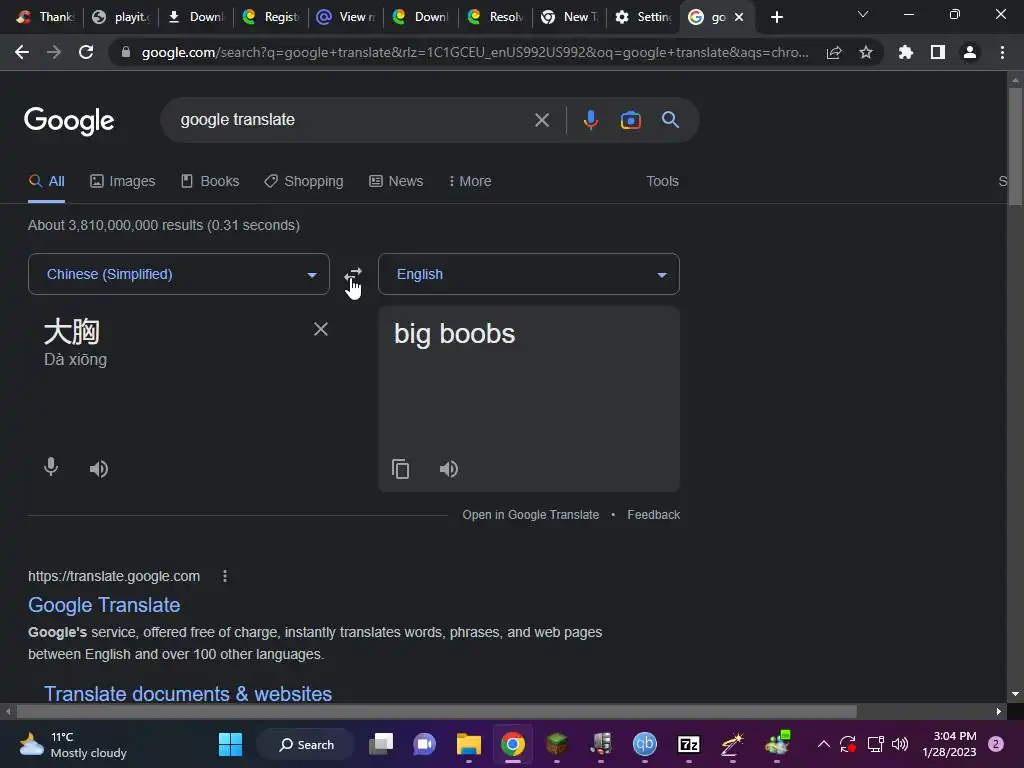Search by voice microphone icon
Screen dimensions: 1024x768
(590, 120)
